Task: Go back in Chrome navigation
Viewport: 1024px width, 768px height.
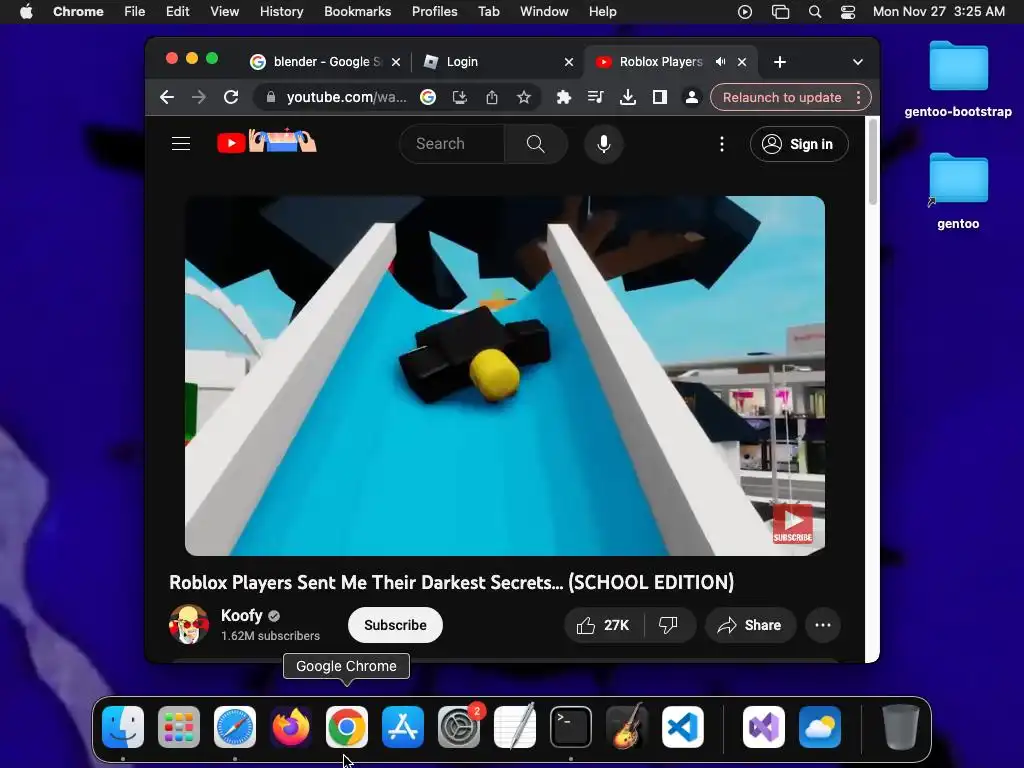Action: click(x=167, y=97)
